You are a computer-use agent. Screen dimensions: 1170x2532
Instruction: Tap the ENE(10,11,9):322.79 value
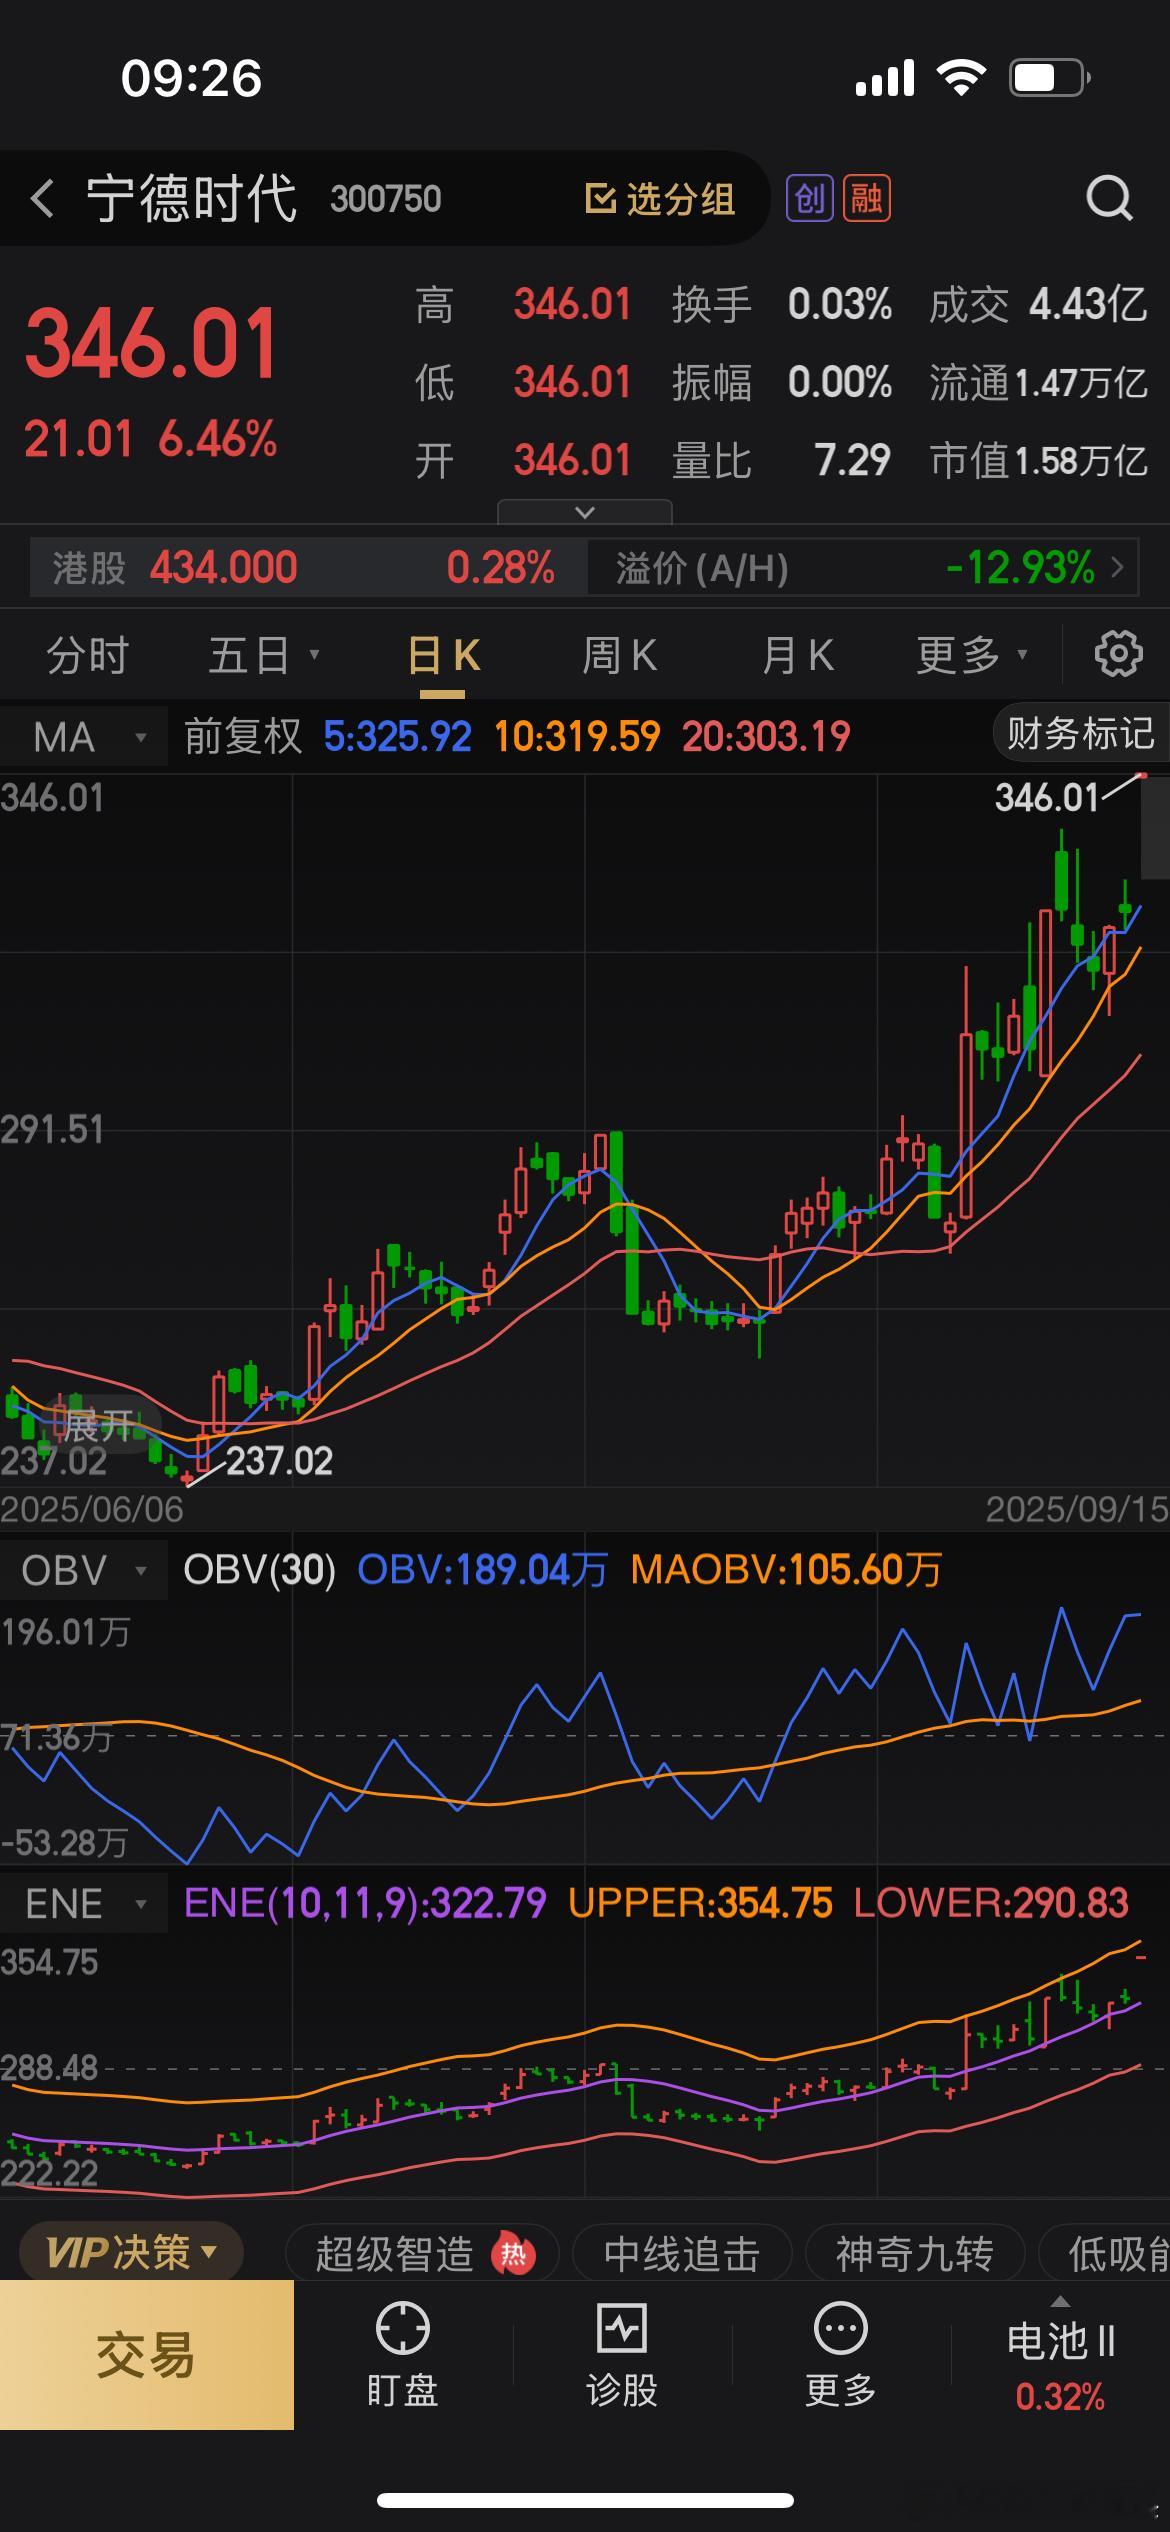pos(365,1903)
